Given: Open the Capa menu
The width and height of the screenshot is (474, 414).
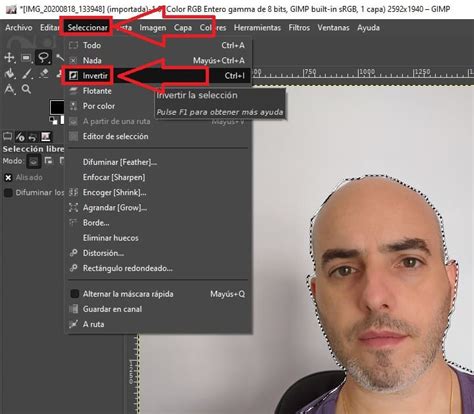Looking at the screenshot, I should tap(183, 28).
